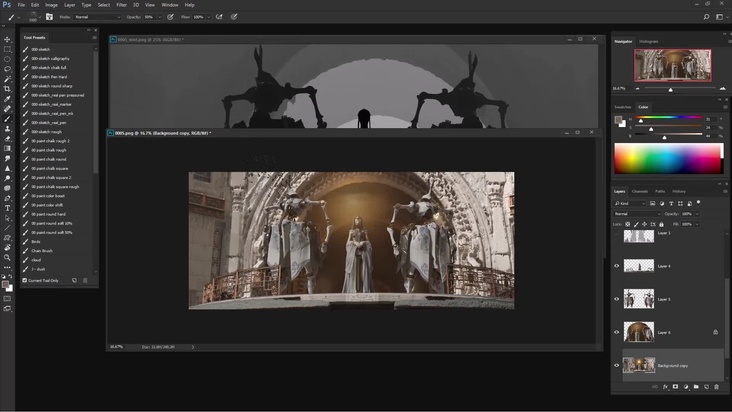Select the Layer 5 thumbnail
Screen dimensions: 732x412
[x=638, y=299]
